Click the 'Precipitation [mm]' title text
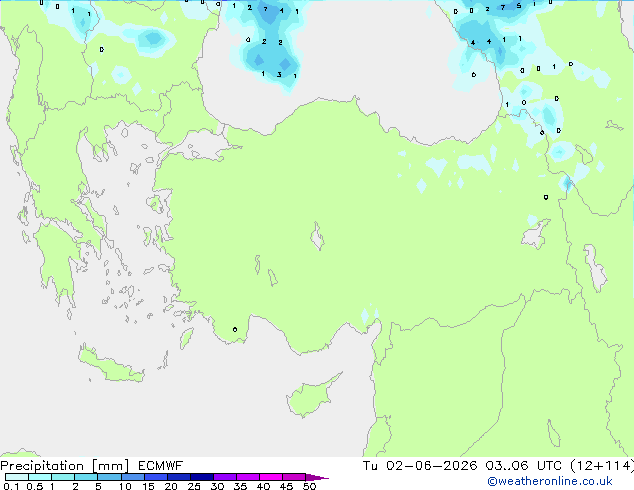The height and width of the screenshot is (490, 634). pyautogui.click(x=65, y=466)
